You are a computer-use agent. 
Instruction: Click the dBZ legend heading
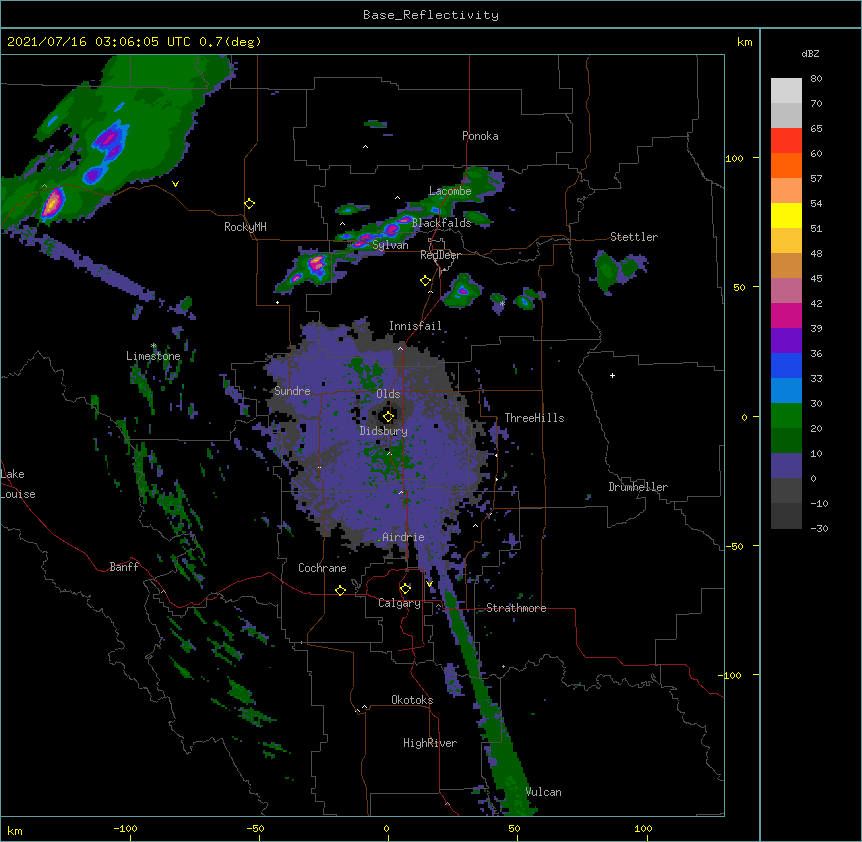810,53
